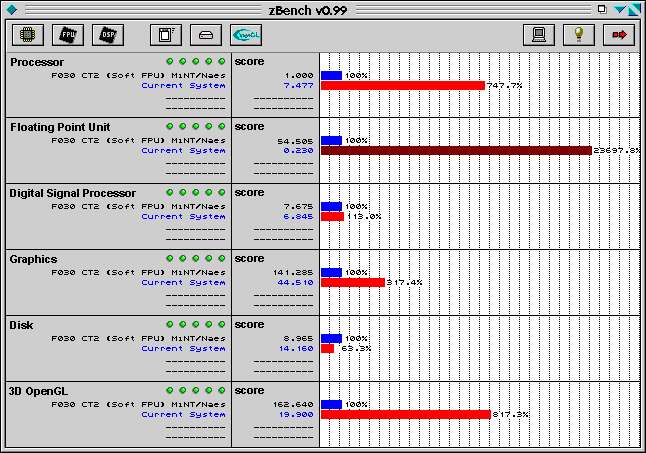This screenshot has width=646, height=453.
Task: Click middle green LED in Graphics row
Action: point(196,259)
